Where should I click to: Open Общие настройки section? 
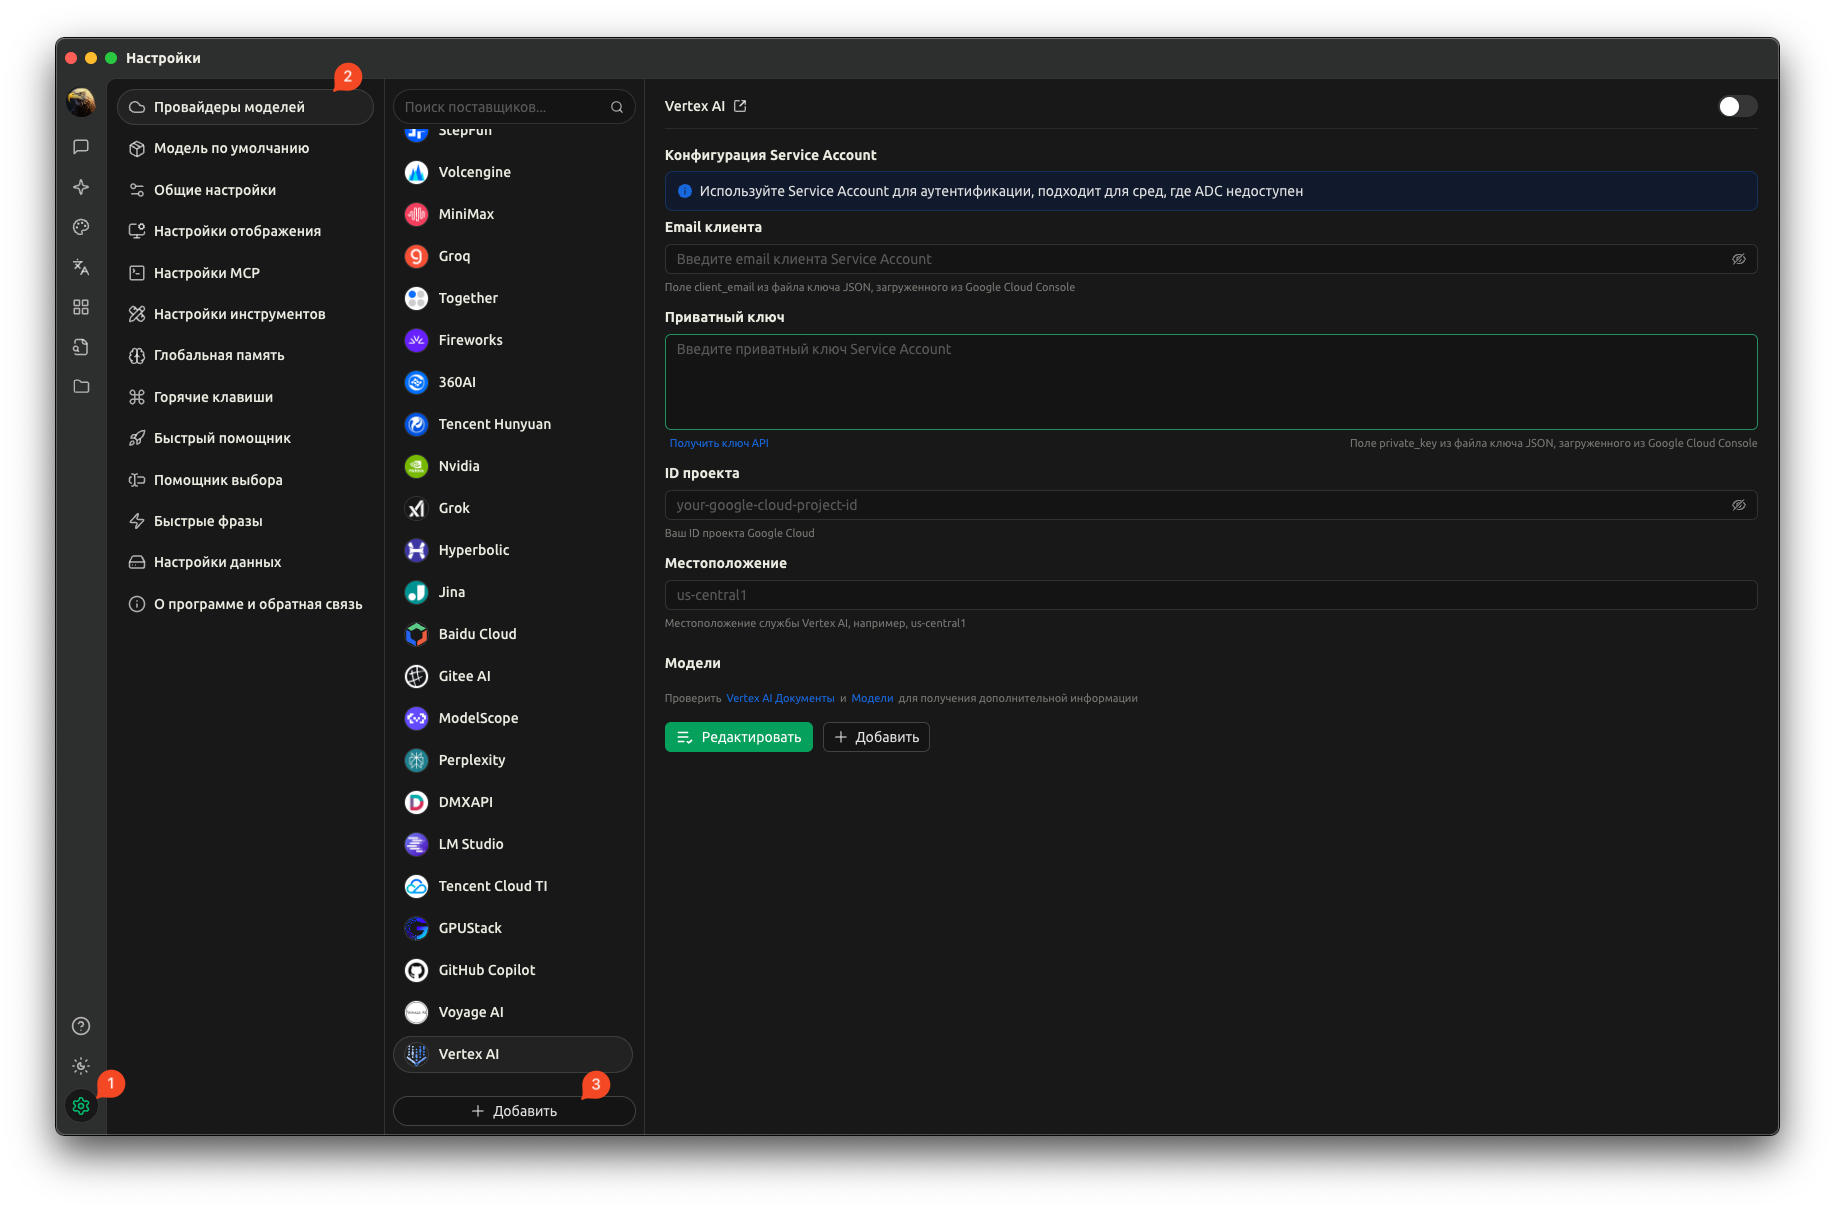[x=245, y=190]
